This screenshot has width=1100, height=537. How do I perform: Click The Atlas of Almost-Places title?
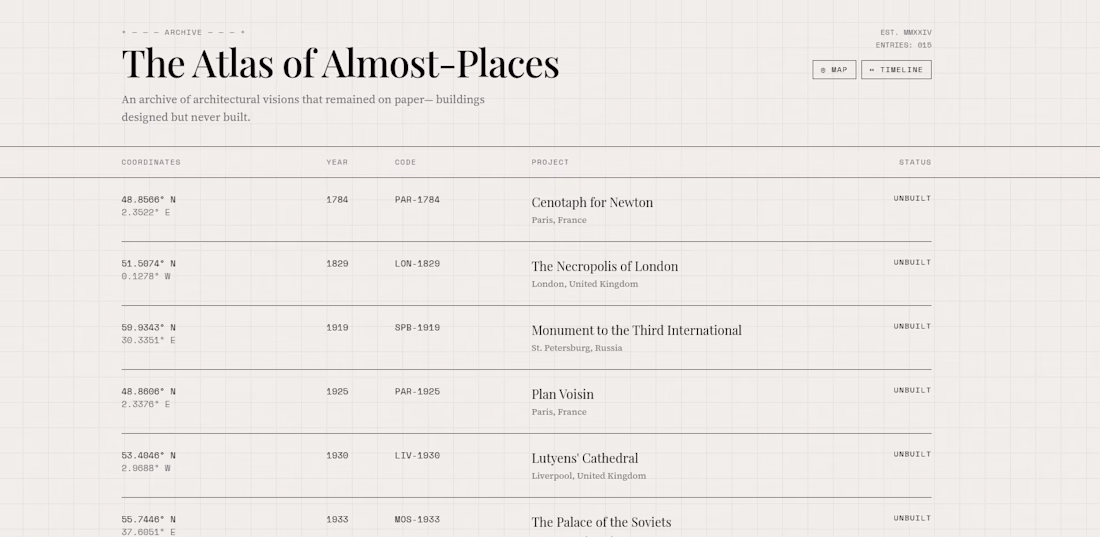click(340, 64)
